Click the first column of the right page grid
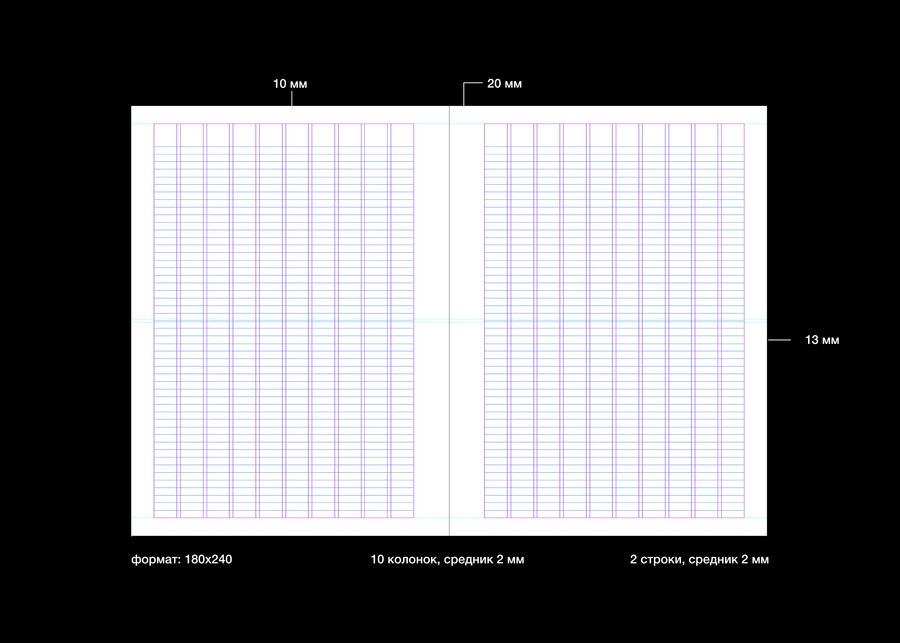This screenshot has height=643, width=900. (496, 321)
